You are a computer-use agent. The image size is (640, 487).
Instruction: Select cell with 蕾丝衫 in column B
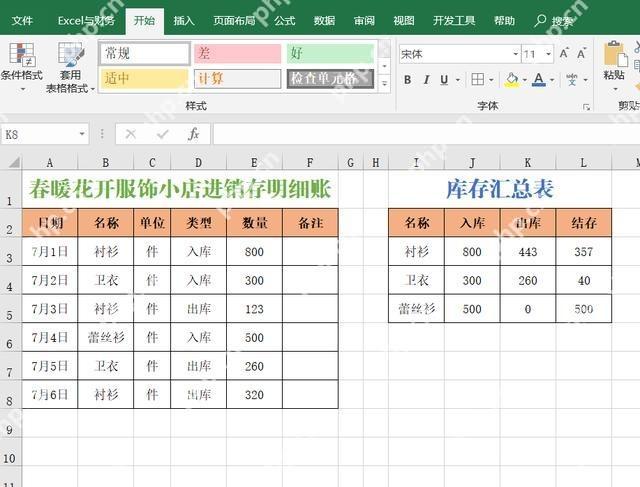click(106, 337)
